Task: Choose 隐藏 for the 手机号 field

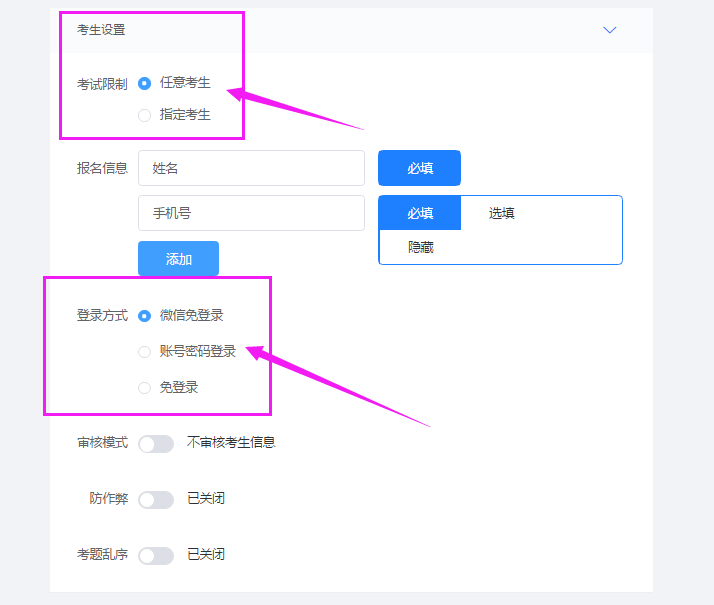Action: tap(420, 247)
